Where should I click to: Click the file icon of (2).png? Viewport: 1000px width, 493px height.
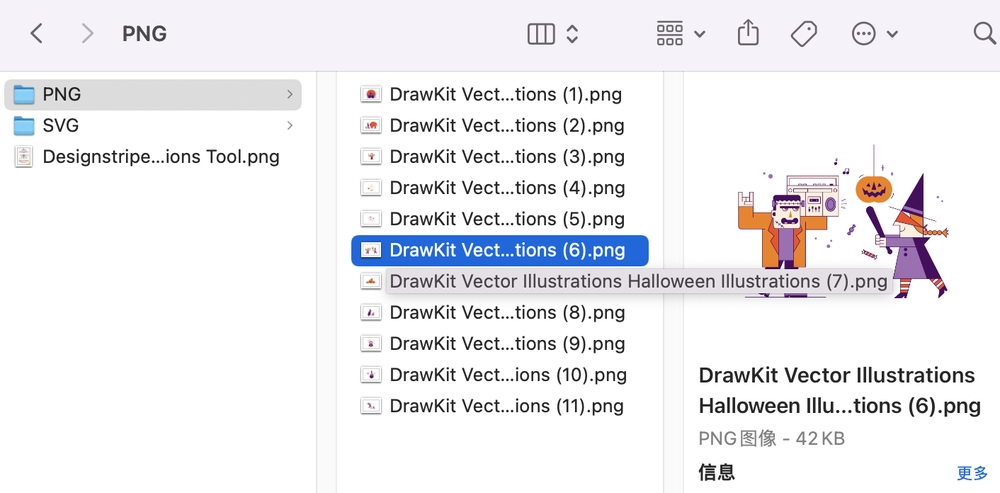click(371, 126)
